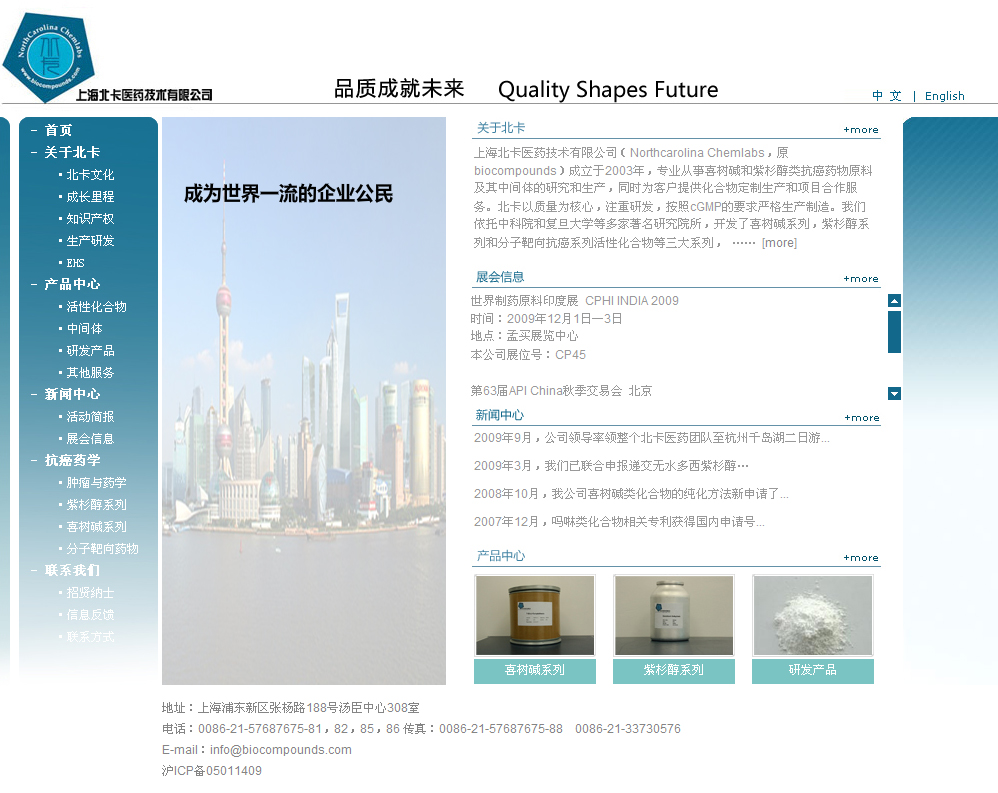Open 活动简报 news link

(x=90, y=416)
